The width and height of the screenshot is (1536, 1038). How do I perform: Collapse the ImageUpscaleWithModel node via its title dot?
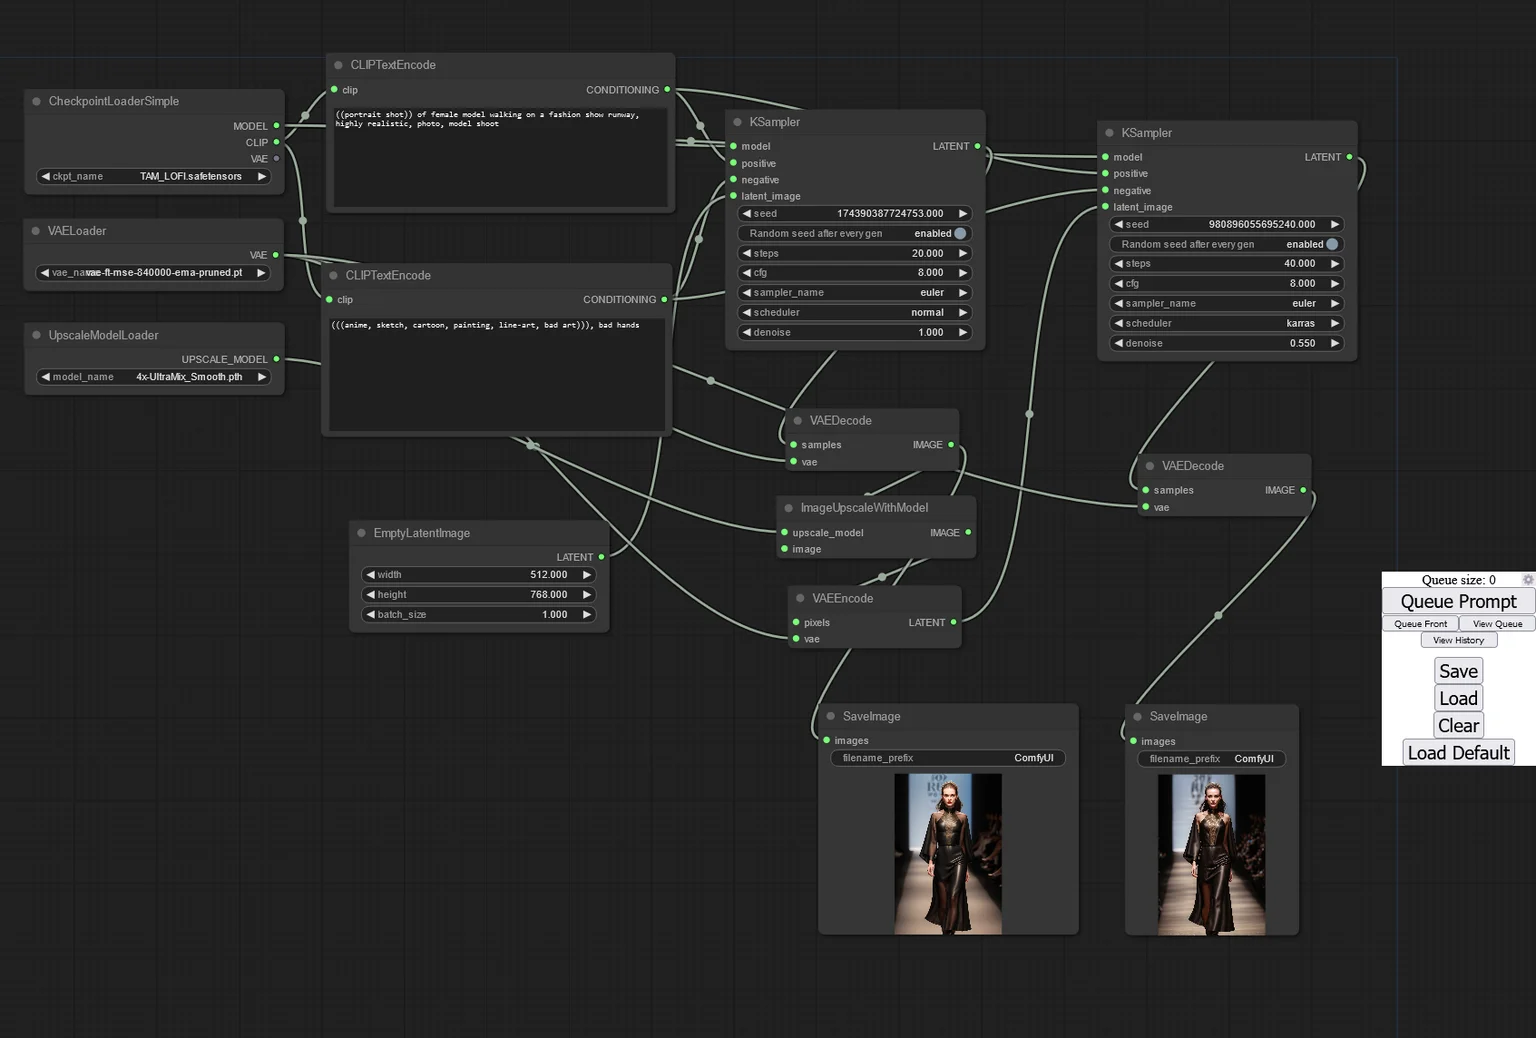point(789,508)
